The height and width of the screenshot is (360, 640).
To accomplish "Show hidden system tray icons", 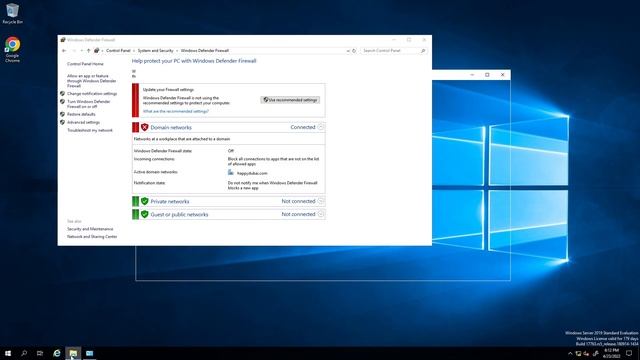I will 570,353.
